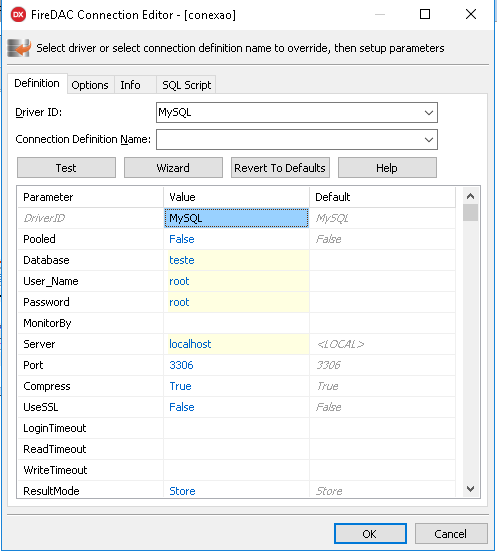Click the Default column header

click(382, 197)
